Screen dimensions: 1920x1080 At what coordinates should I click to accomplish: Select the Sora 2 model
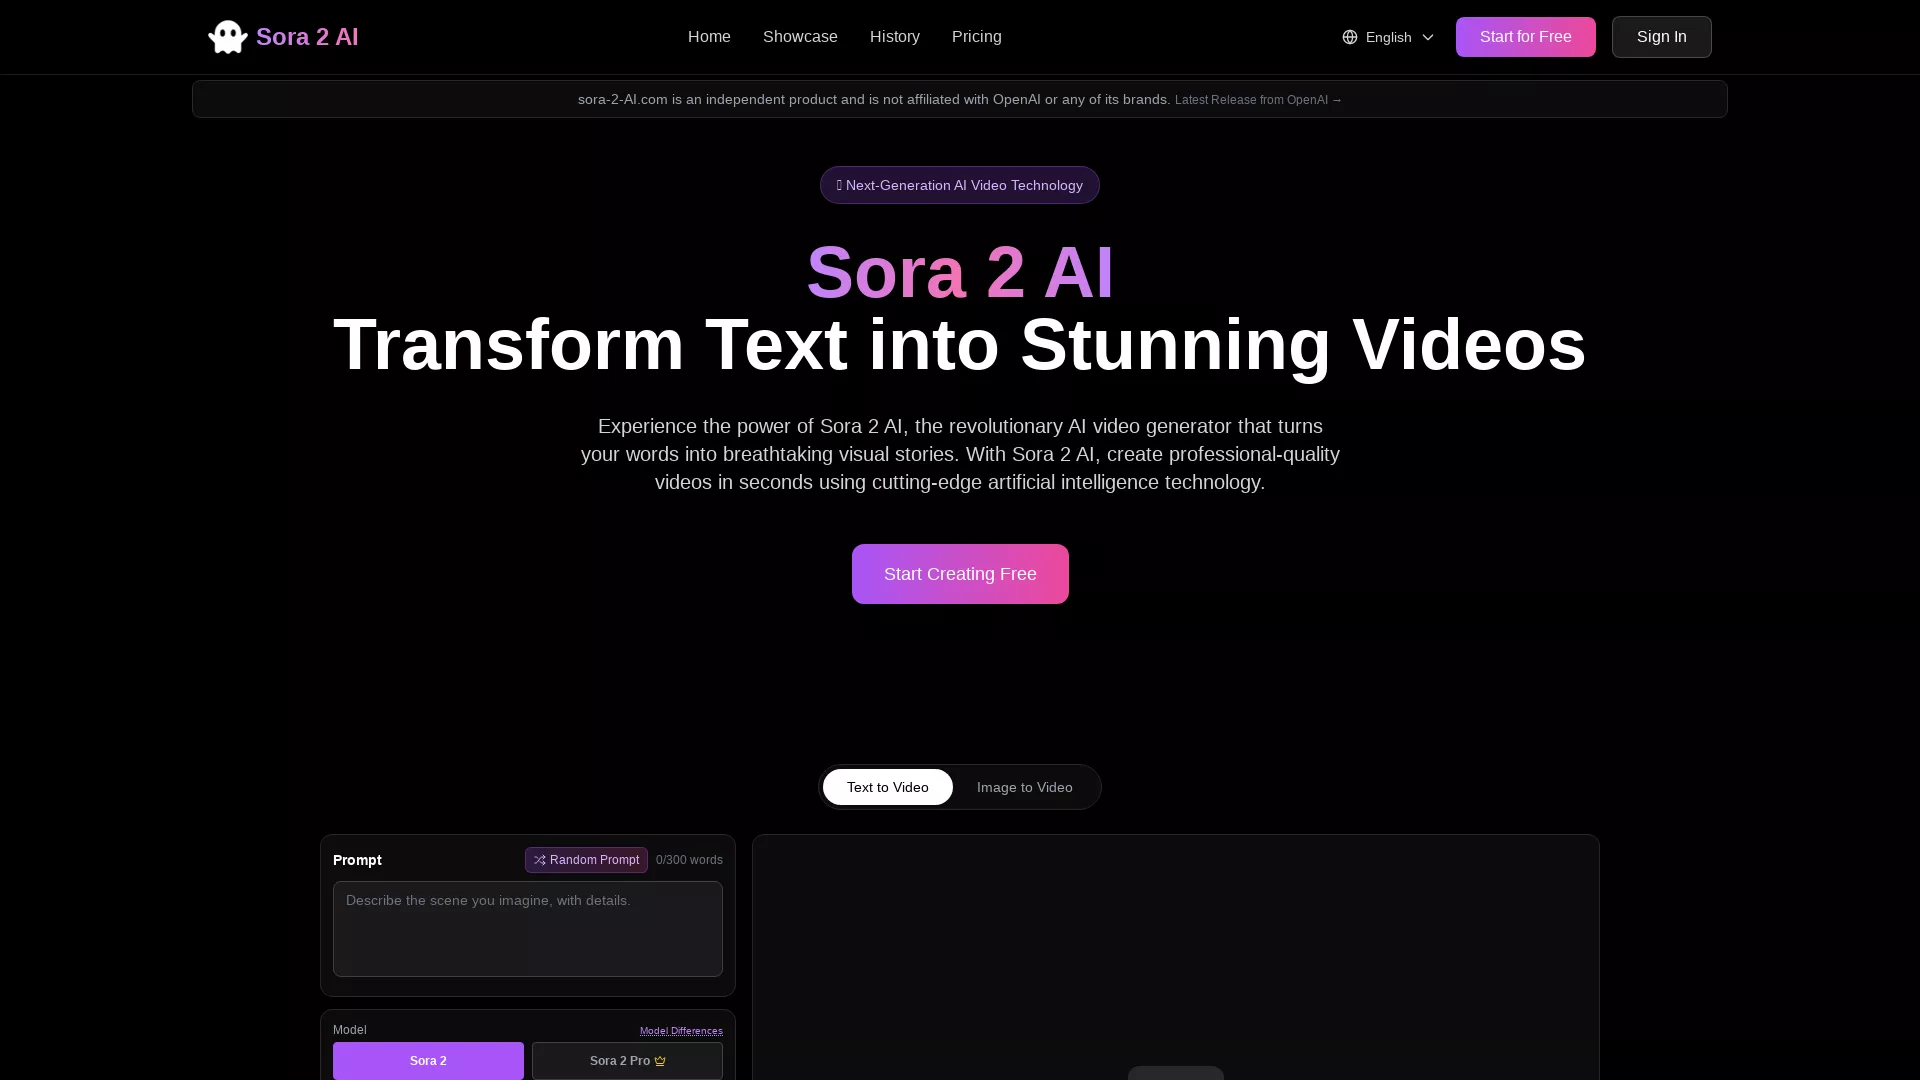pyautogui.click(x=428, y=1061)
